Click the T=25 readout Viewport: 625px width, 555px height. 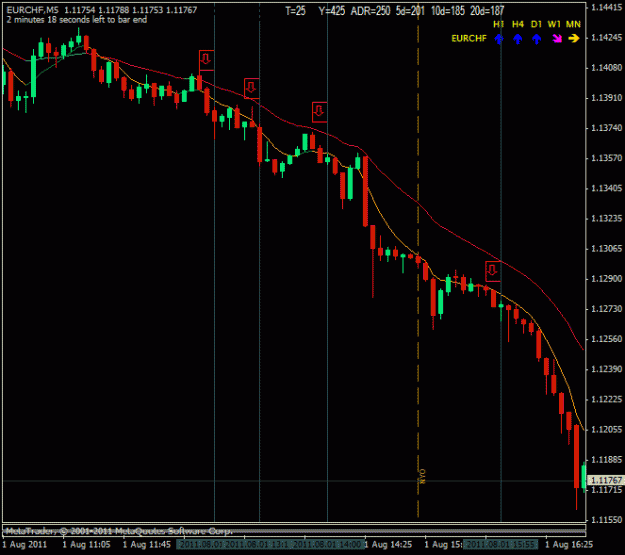(x=296, y=11)
